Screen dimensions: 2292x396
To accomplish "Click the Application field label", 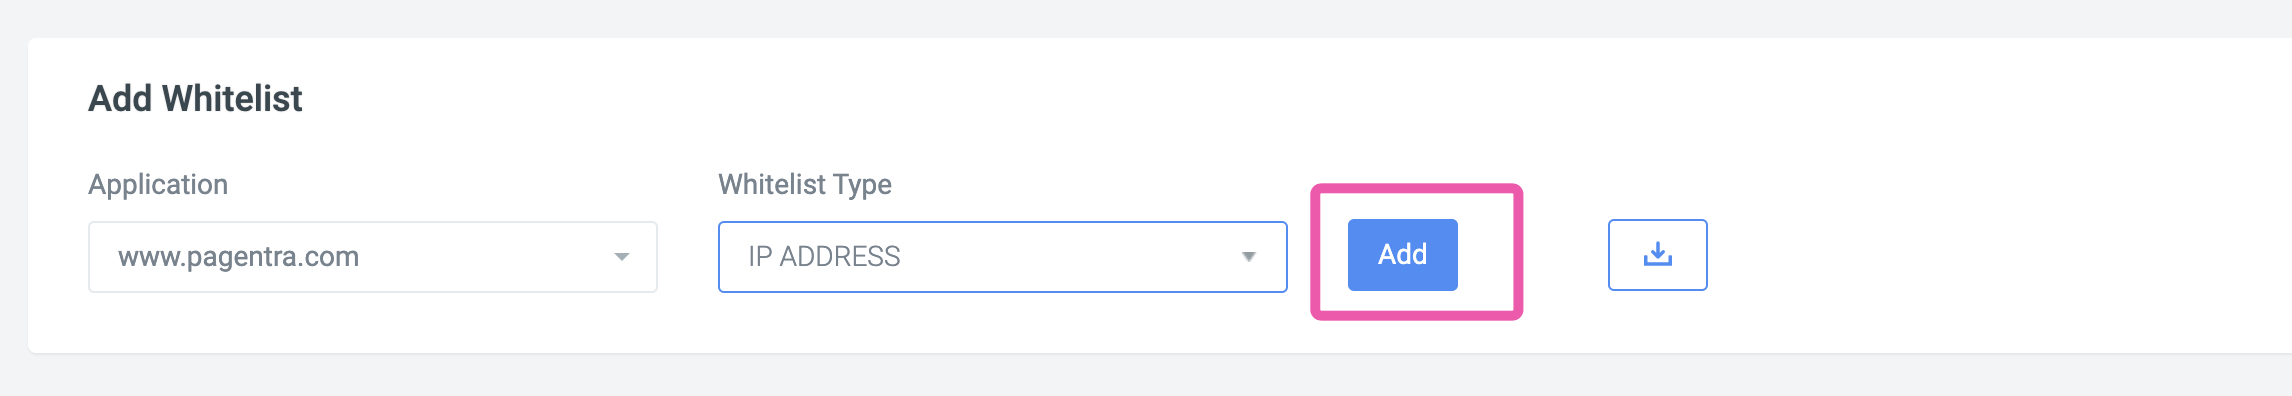I will pos(158,184).
